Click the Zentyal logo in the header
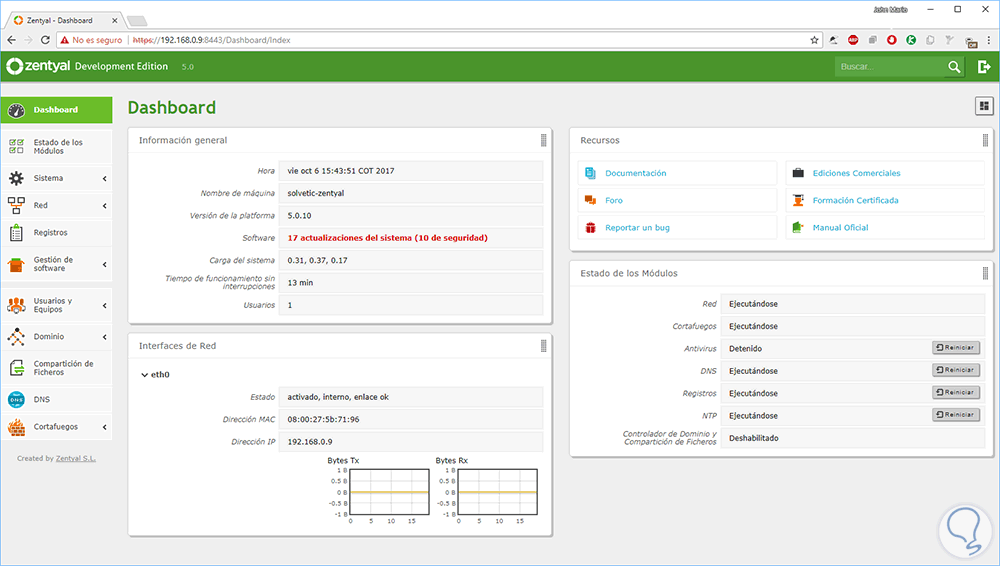 pos(38,66)
